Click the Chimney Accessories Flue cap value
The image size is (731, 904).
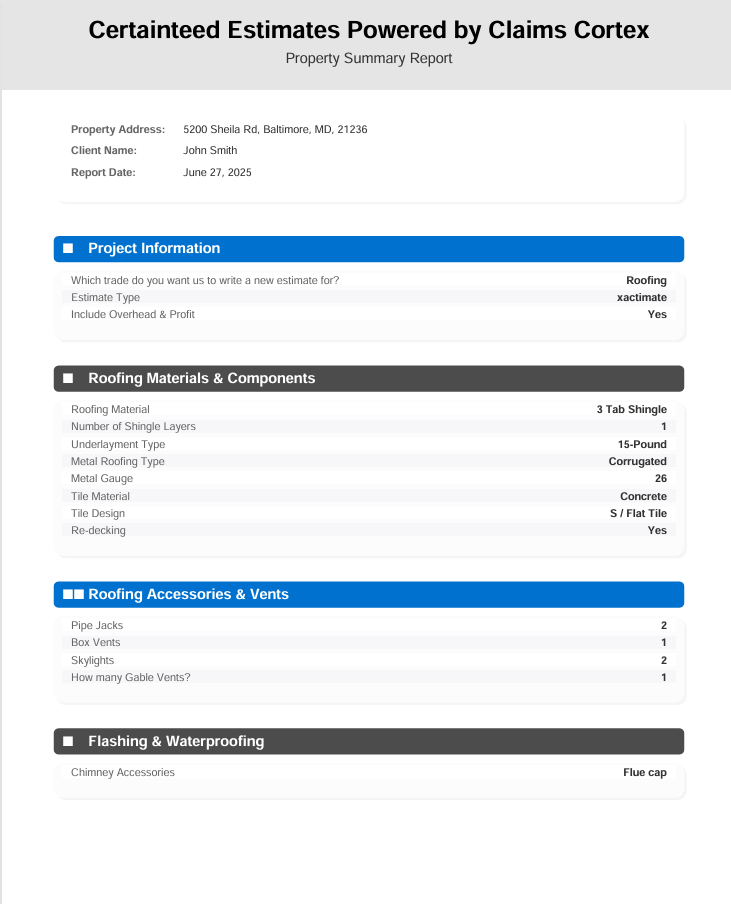coord(644,772)
